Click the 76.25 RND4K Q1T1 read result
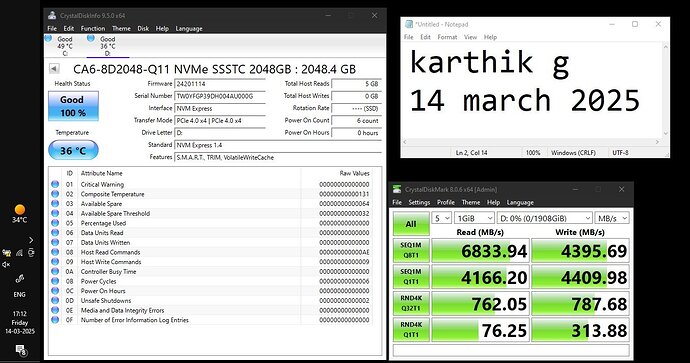Viewport: 690px width, 363px height. (480, 330)
